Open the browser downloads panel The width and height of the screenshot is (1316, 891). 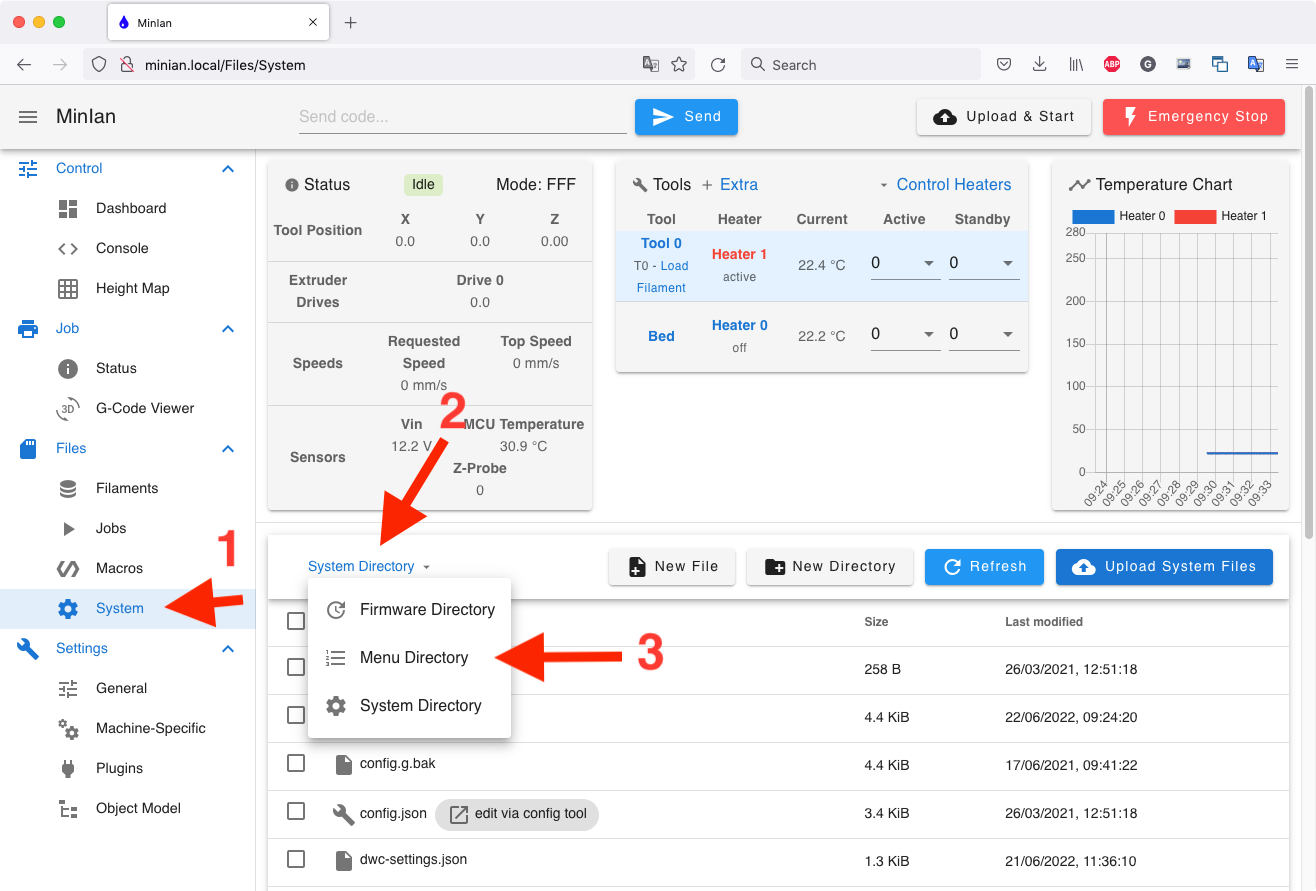(1040, 65)
